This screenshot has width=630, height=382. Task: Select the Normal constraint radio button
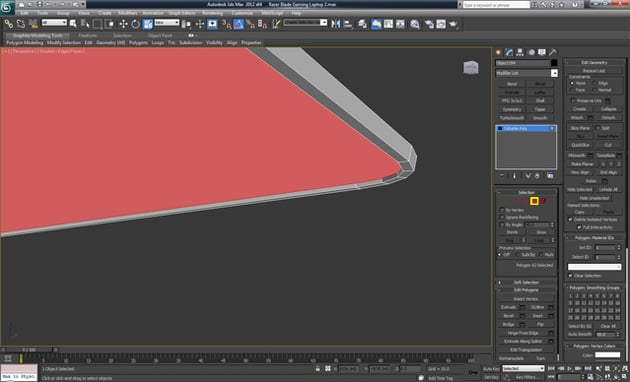[x=595, y=90]
